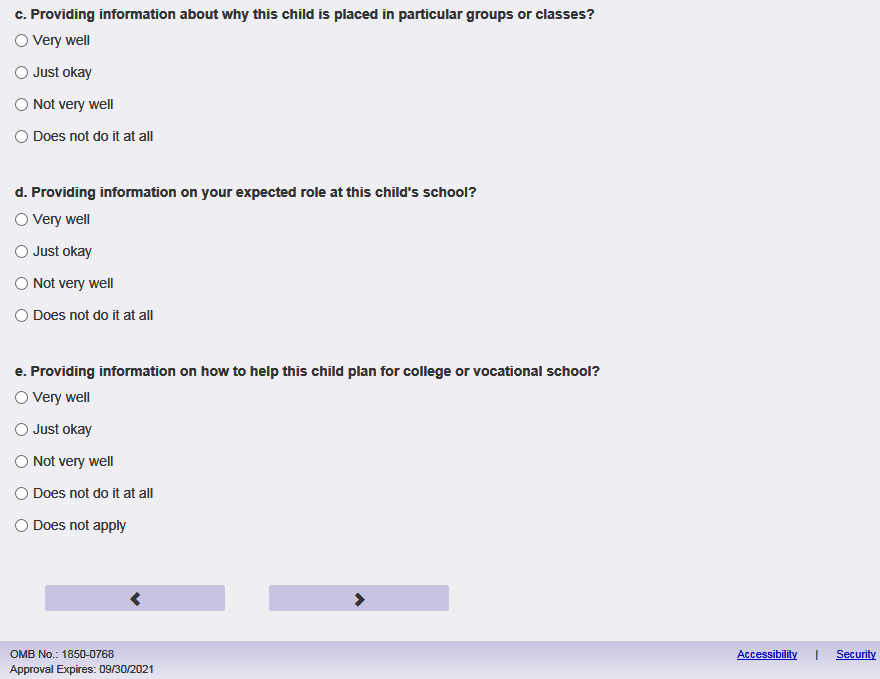Image resolution: width=880 pixels, height=679 pixels.
Task: Click the 'Does not apply' option label text
Action: (x=79, y=526)
